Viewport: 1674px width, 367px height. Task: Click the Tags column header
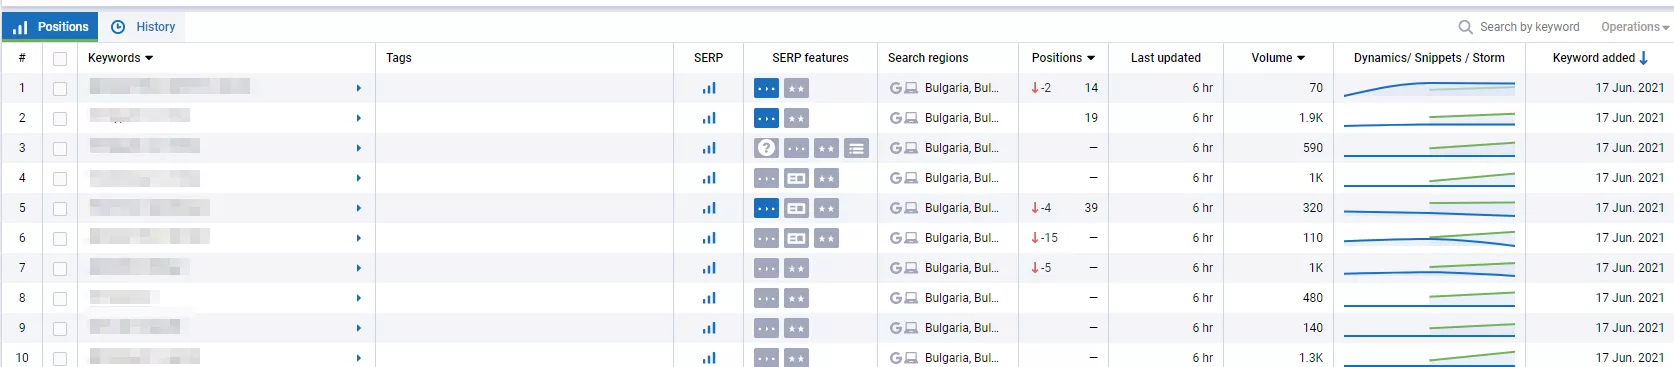399,58
